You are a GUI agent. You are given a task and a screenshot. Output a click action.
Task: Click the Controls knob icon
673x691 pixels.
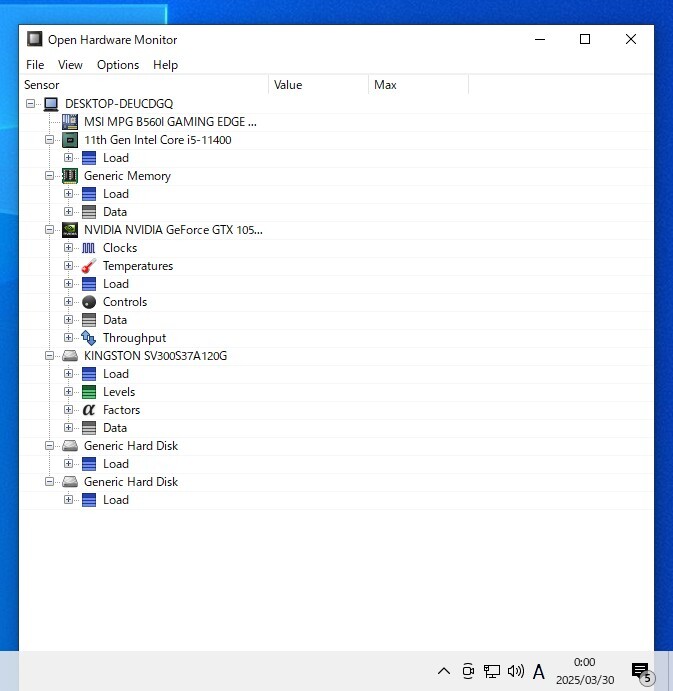pos(89,302)
